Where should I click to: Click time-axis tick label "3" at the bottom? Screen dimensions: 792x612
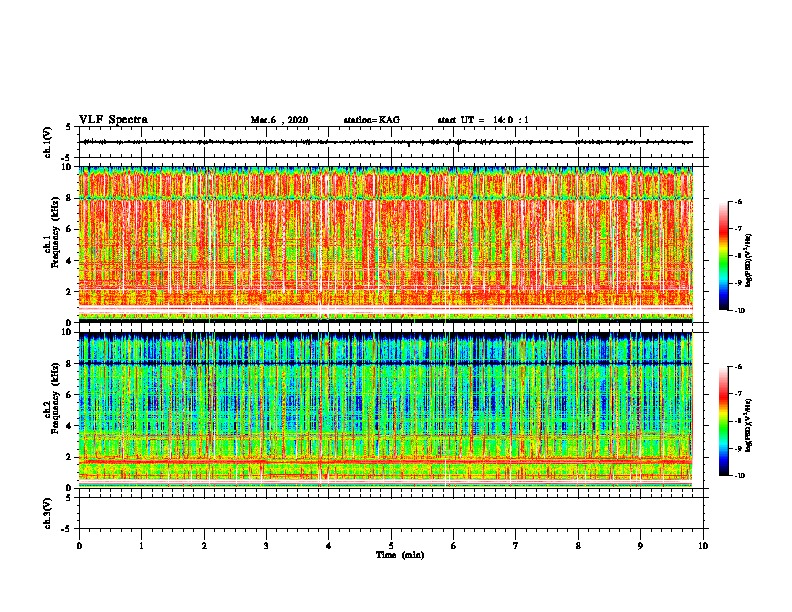click(x=266, y=546)
